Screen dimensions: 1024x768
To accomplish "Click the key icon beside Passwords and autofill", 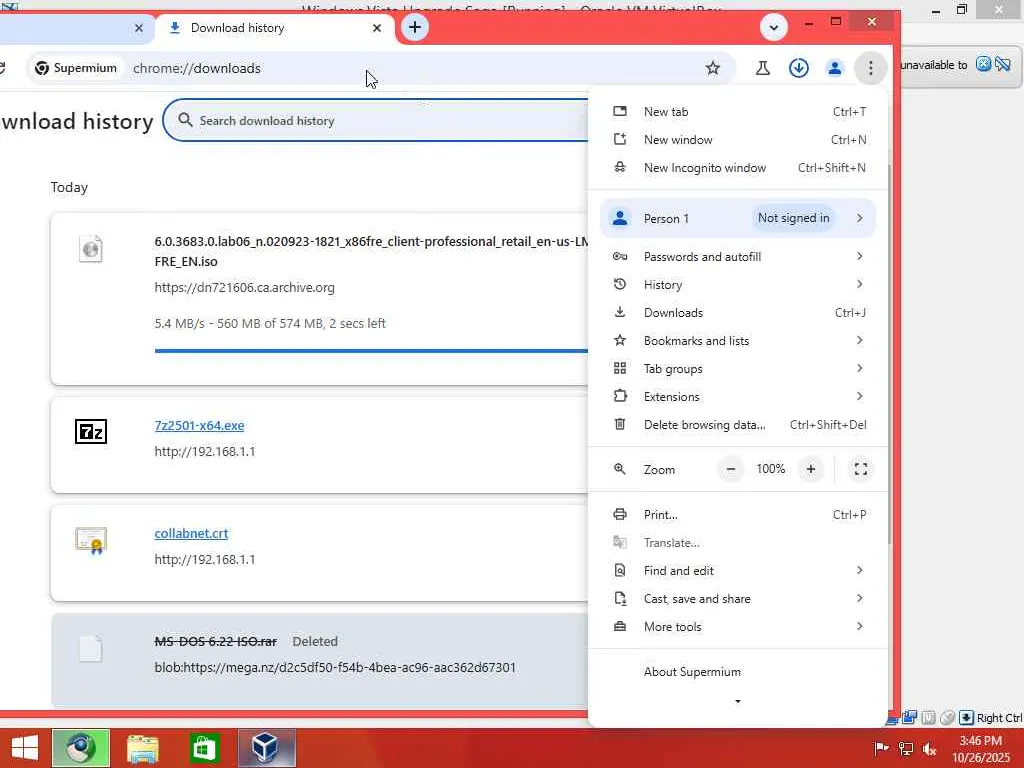I will 620,256.
